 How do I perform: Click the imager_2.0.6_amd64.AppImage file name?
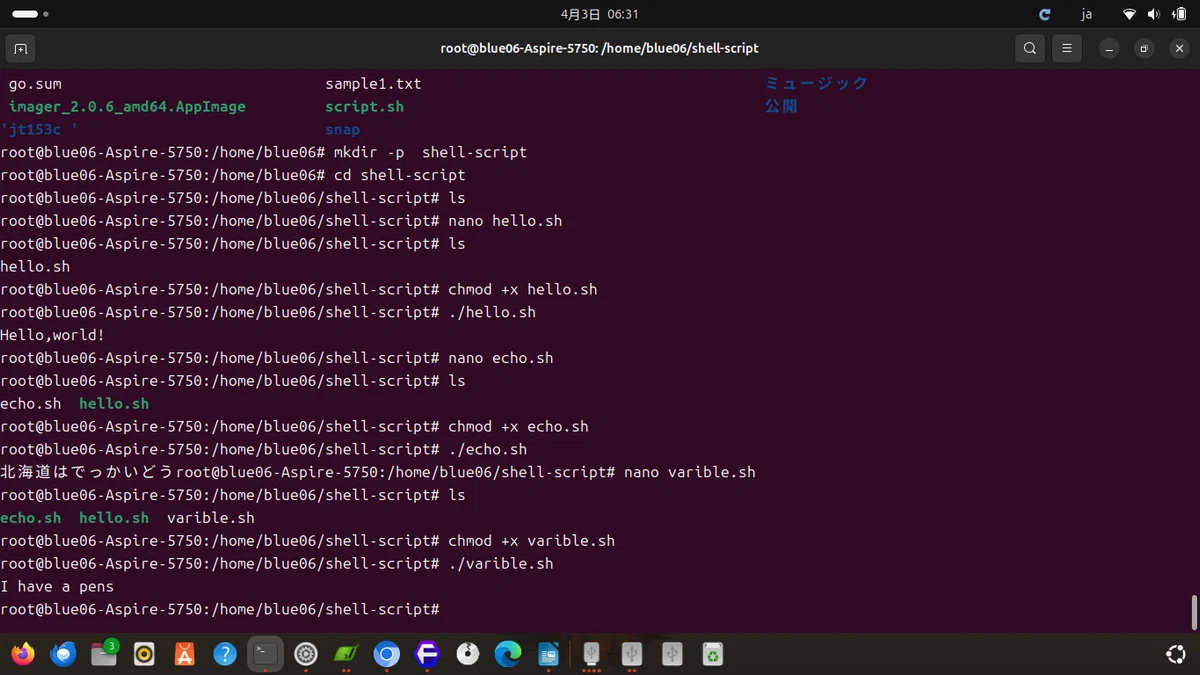pyautogui.click(x=127, y=107)
